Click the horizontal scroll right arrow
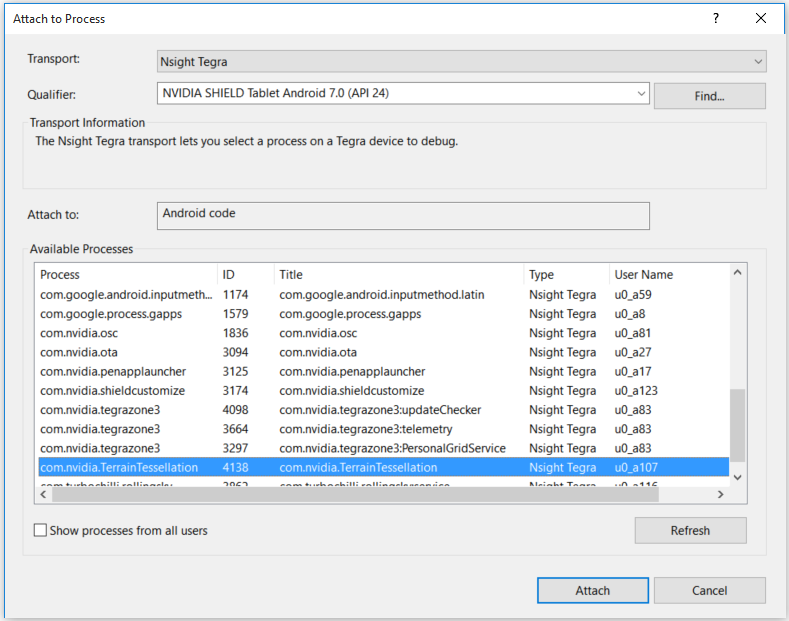789x621 pixels. click(x=721, y=495)
